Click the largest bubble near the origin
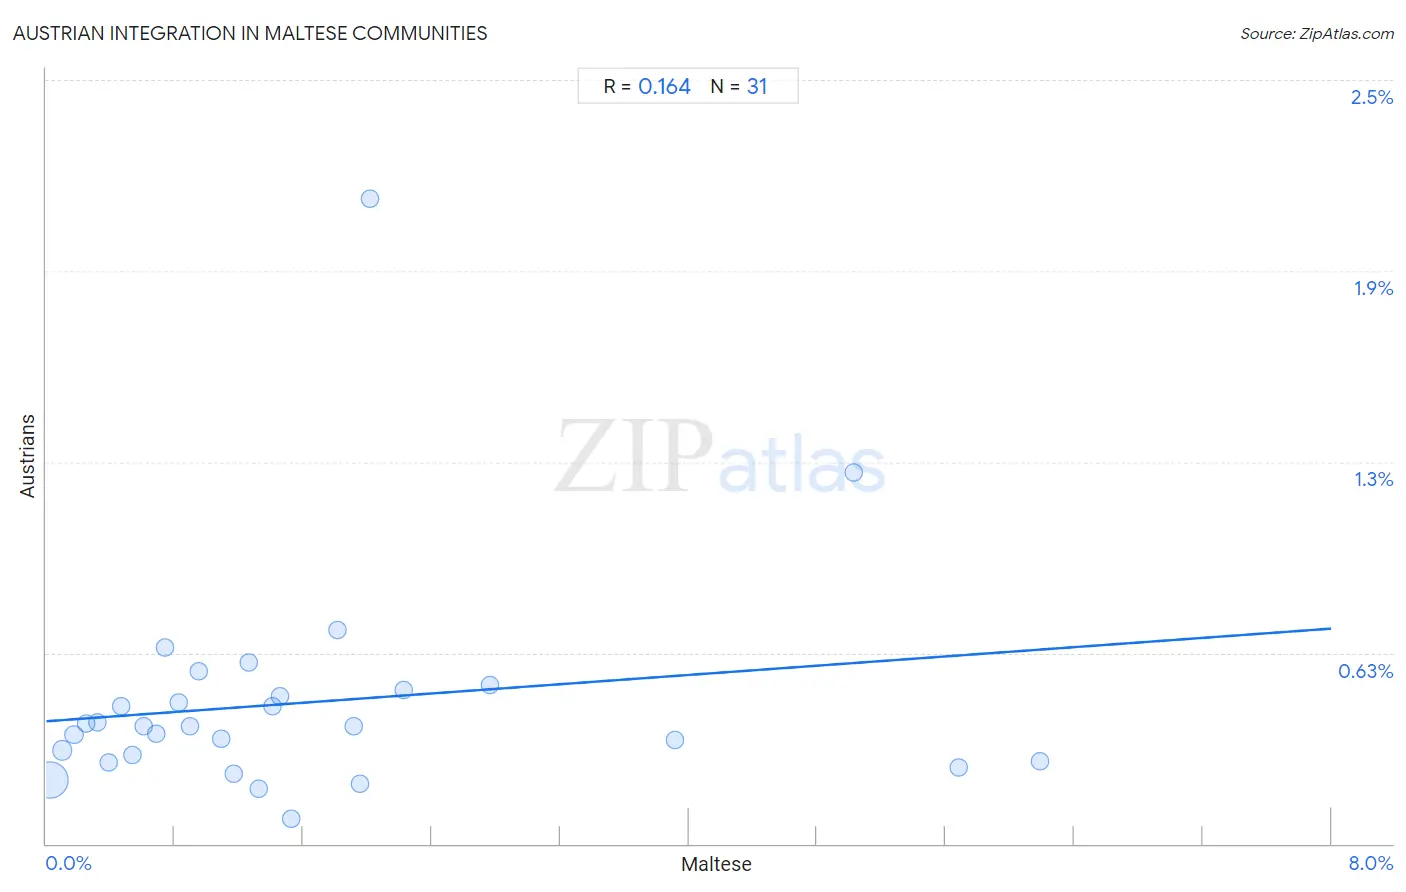This screenshot has width=1406, height=892. click(50, 780)
